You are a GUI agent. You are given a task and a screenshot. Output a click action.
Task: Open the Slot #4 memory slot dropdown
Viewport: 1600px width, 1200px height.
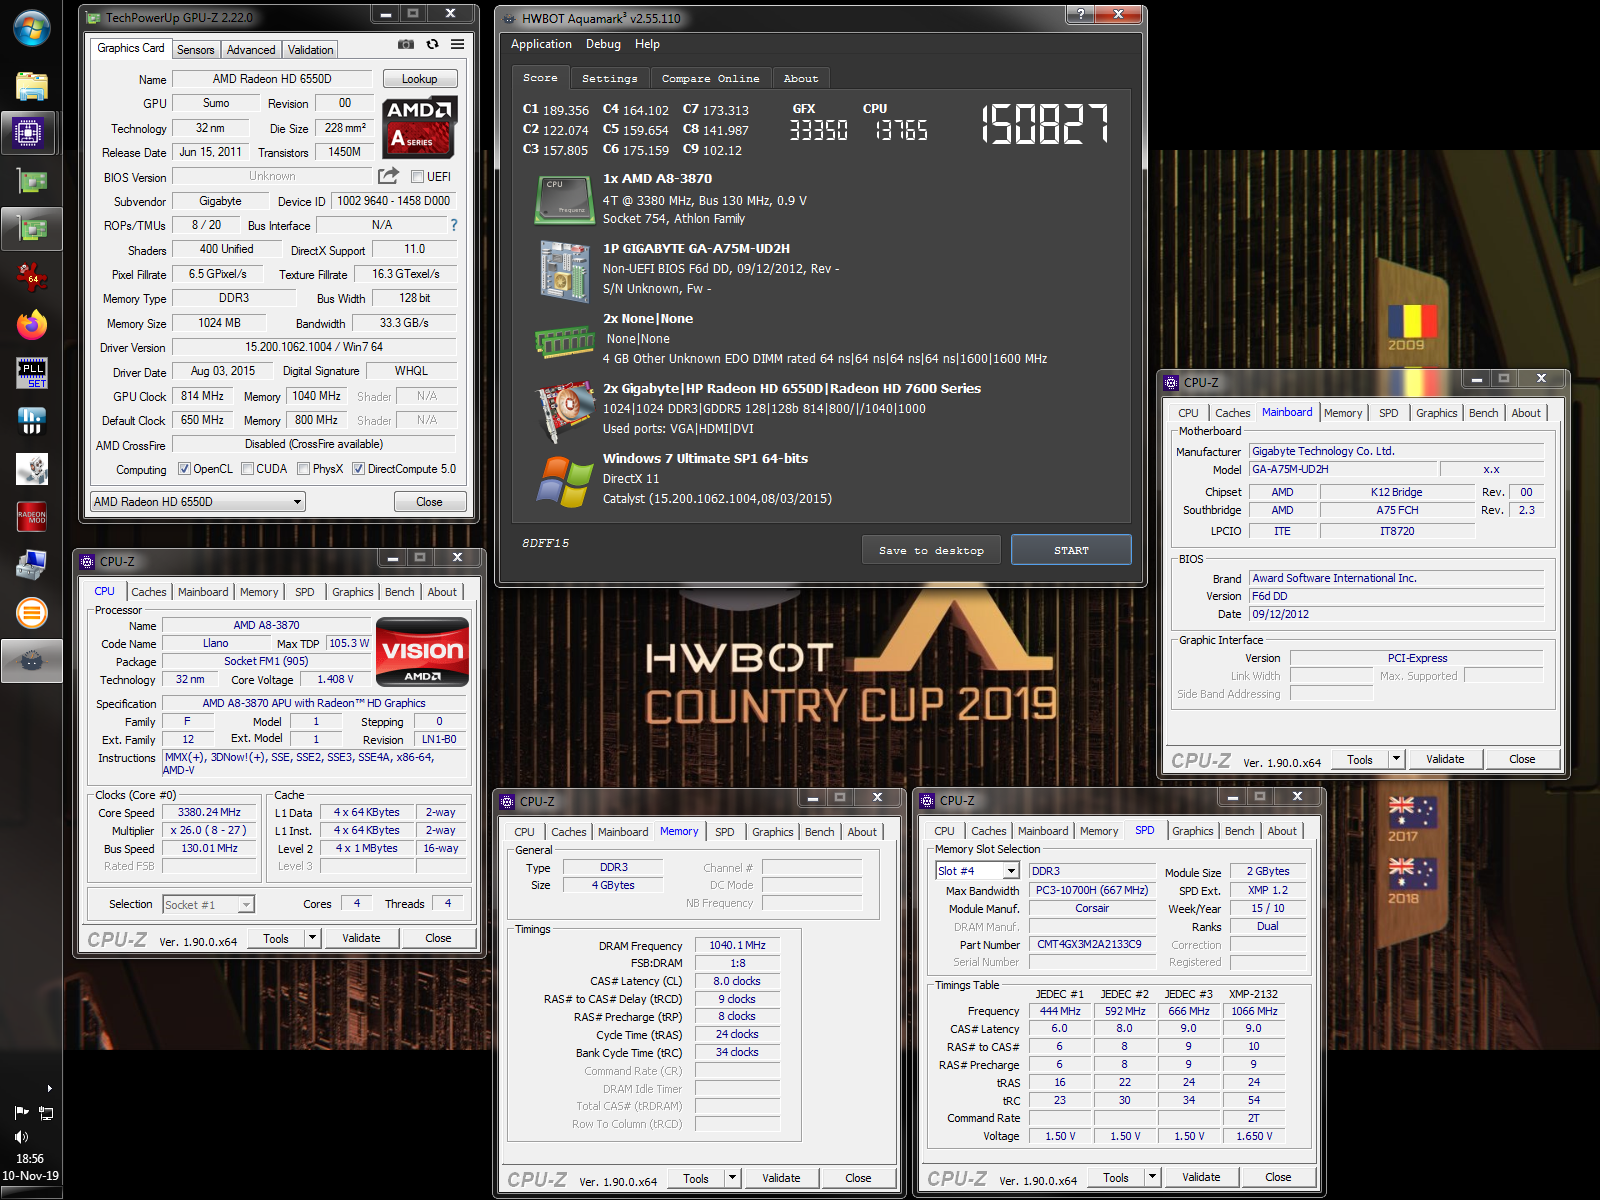(977, 871)
